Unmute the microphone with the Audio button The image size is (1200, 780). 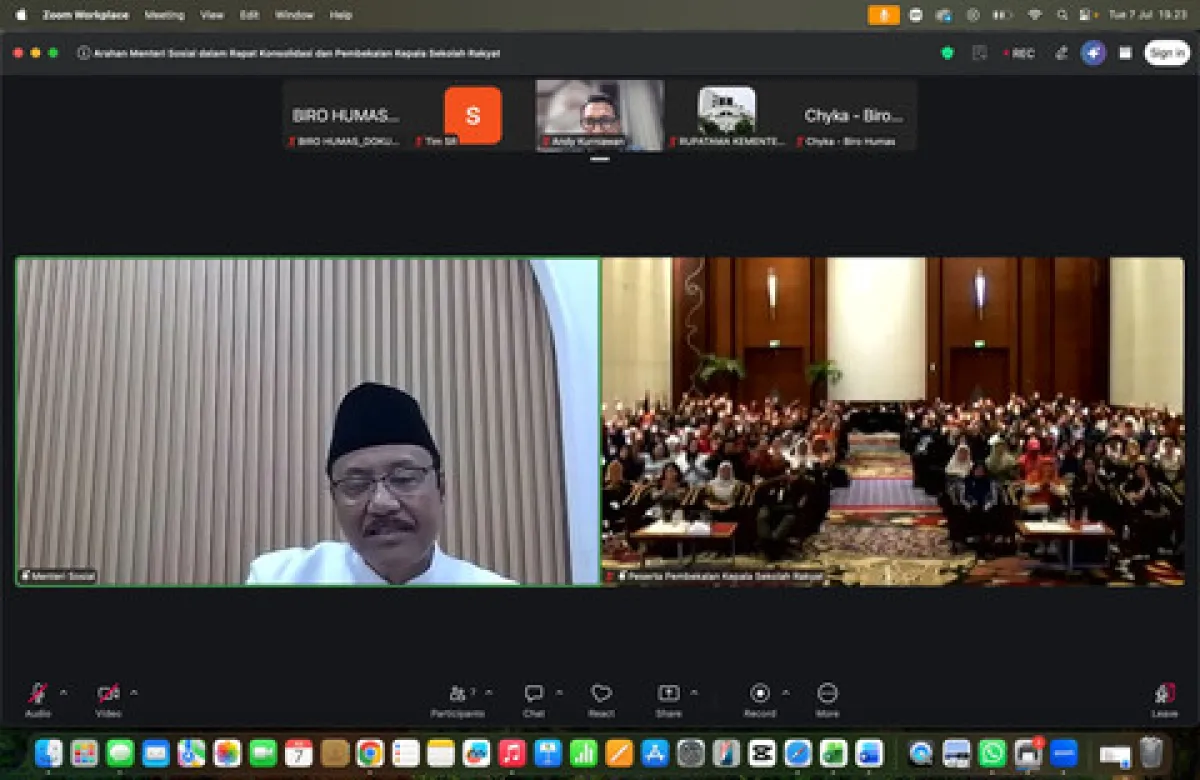(x=38, y=699)
